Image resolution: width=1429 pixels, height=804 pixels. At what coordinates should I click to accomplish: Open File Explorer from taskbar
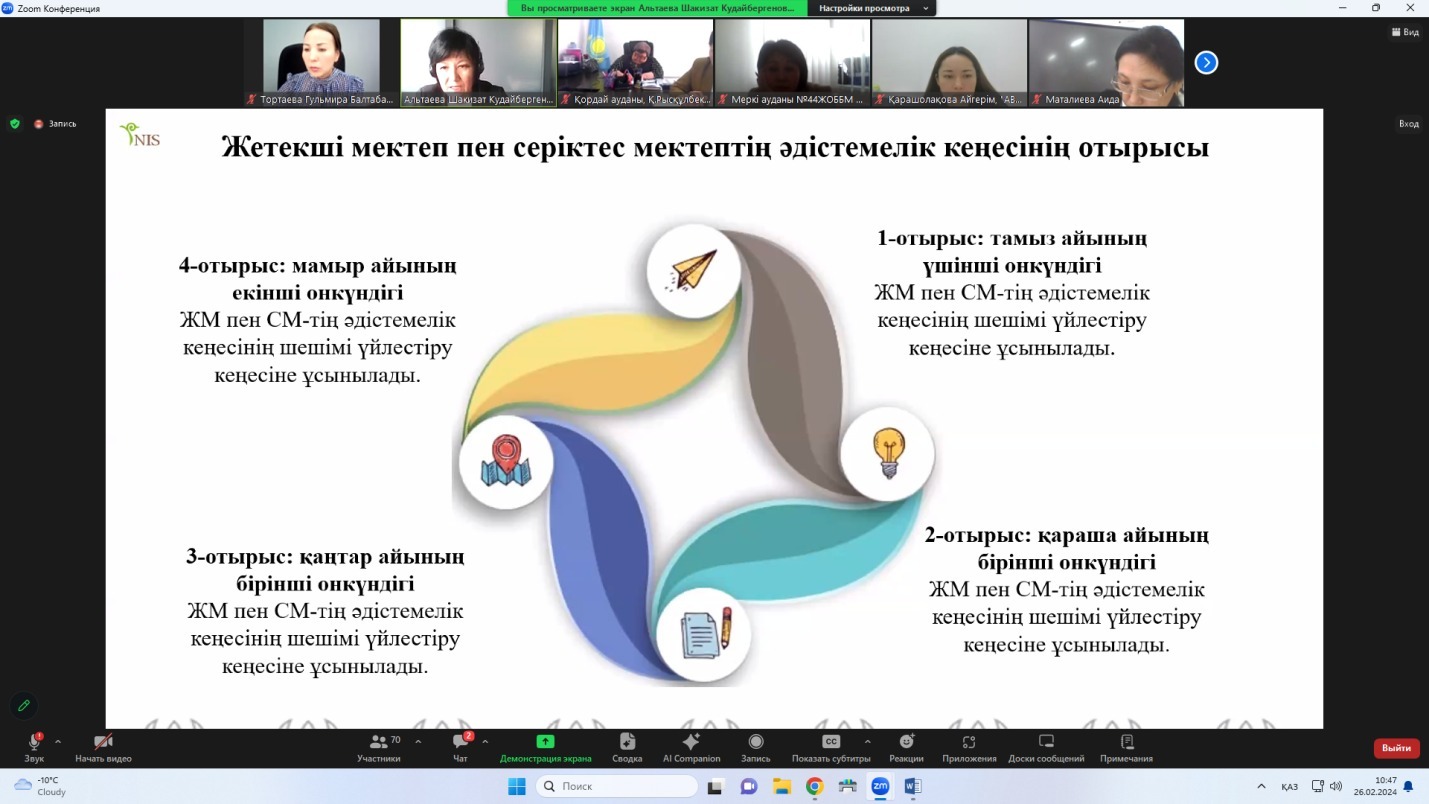tap(781, 787)
